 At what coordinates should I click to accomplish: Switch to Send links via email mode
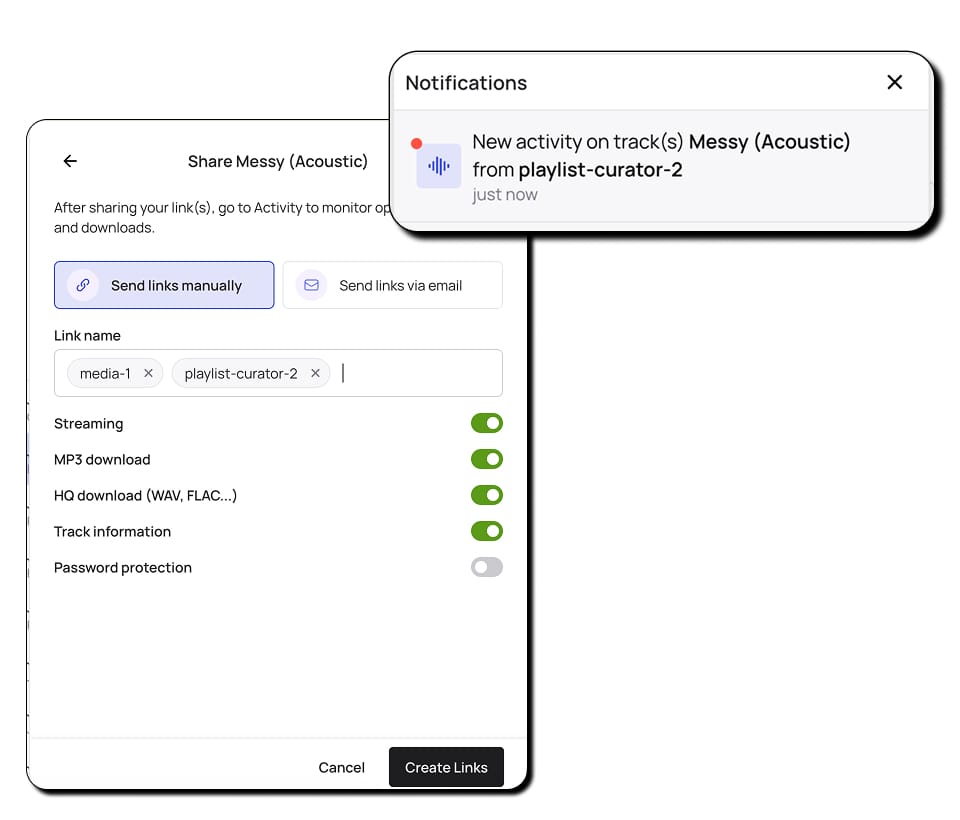pyautogui.click(x=392, y=284)
